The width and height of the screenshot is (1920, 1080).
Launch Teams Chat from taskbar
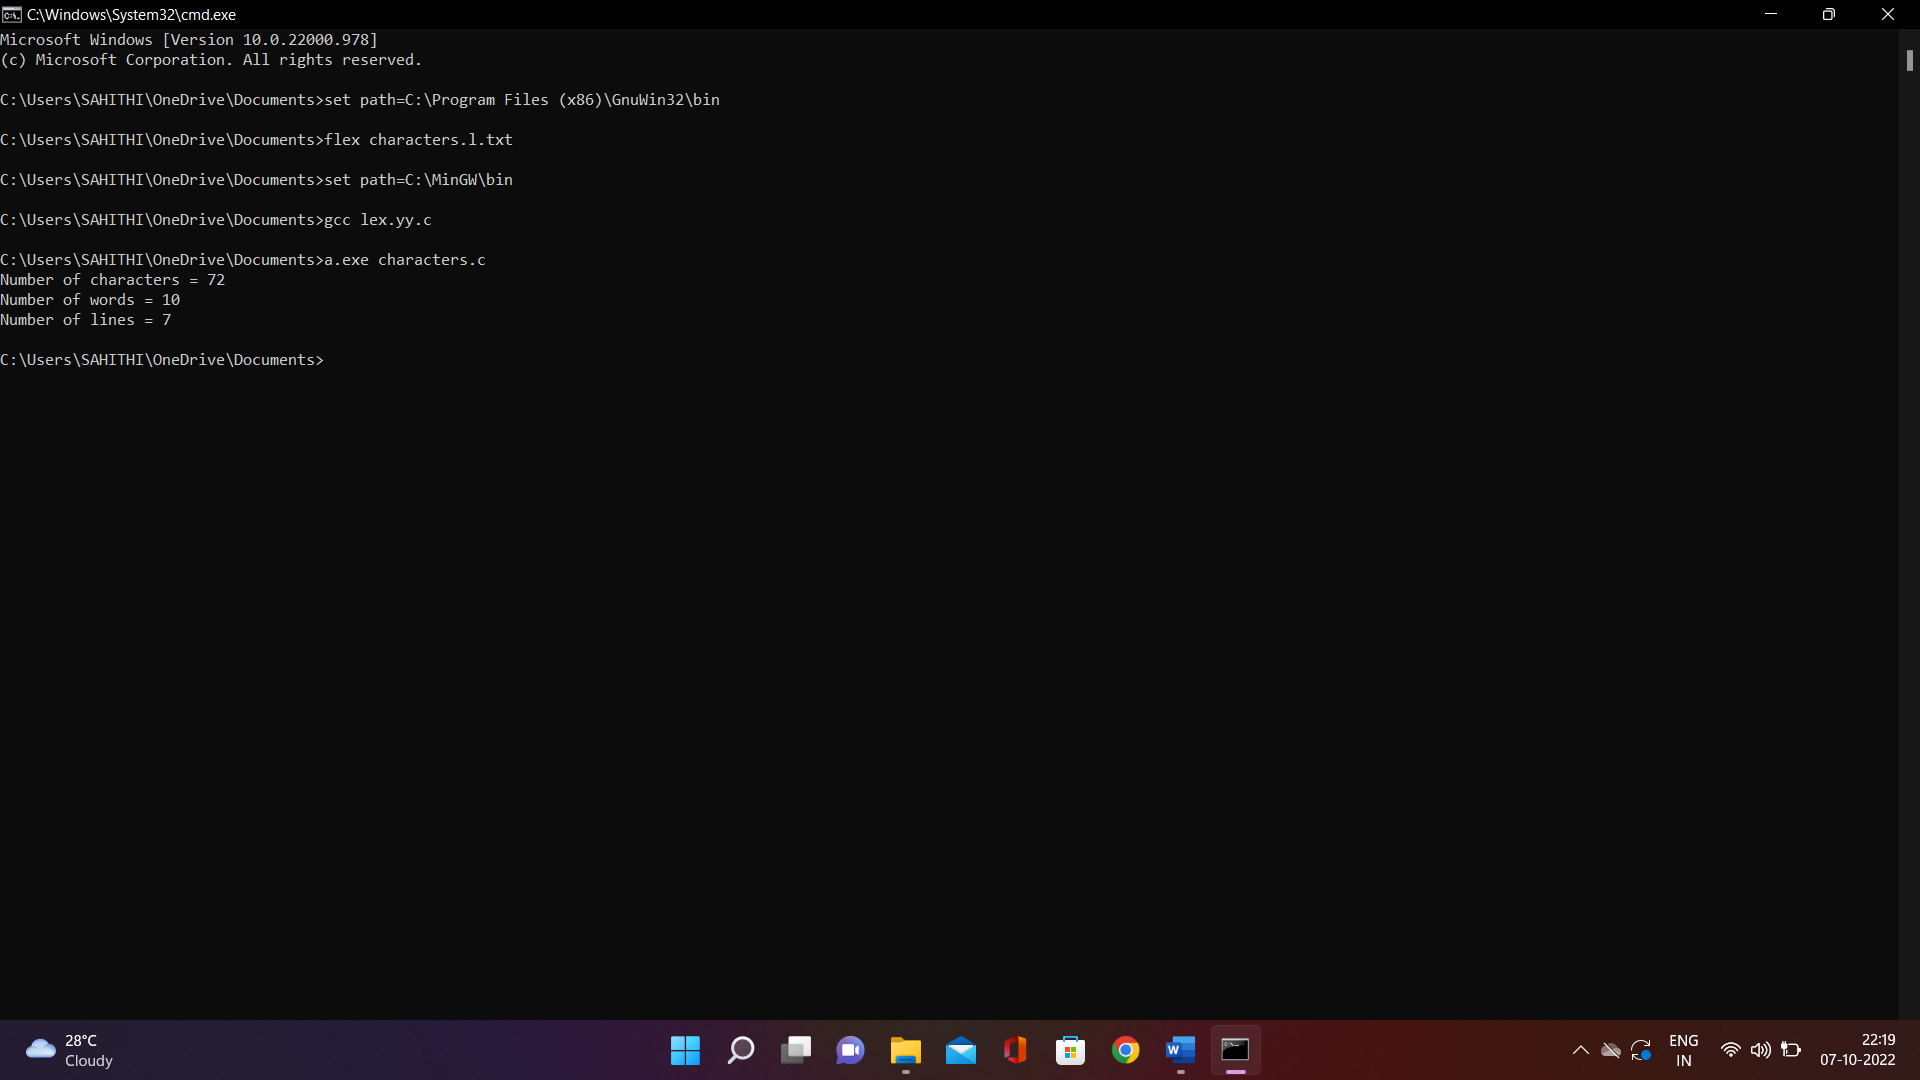click(851, 1050)
